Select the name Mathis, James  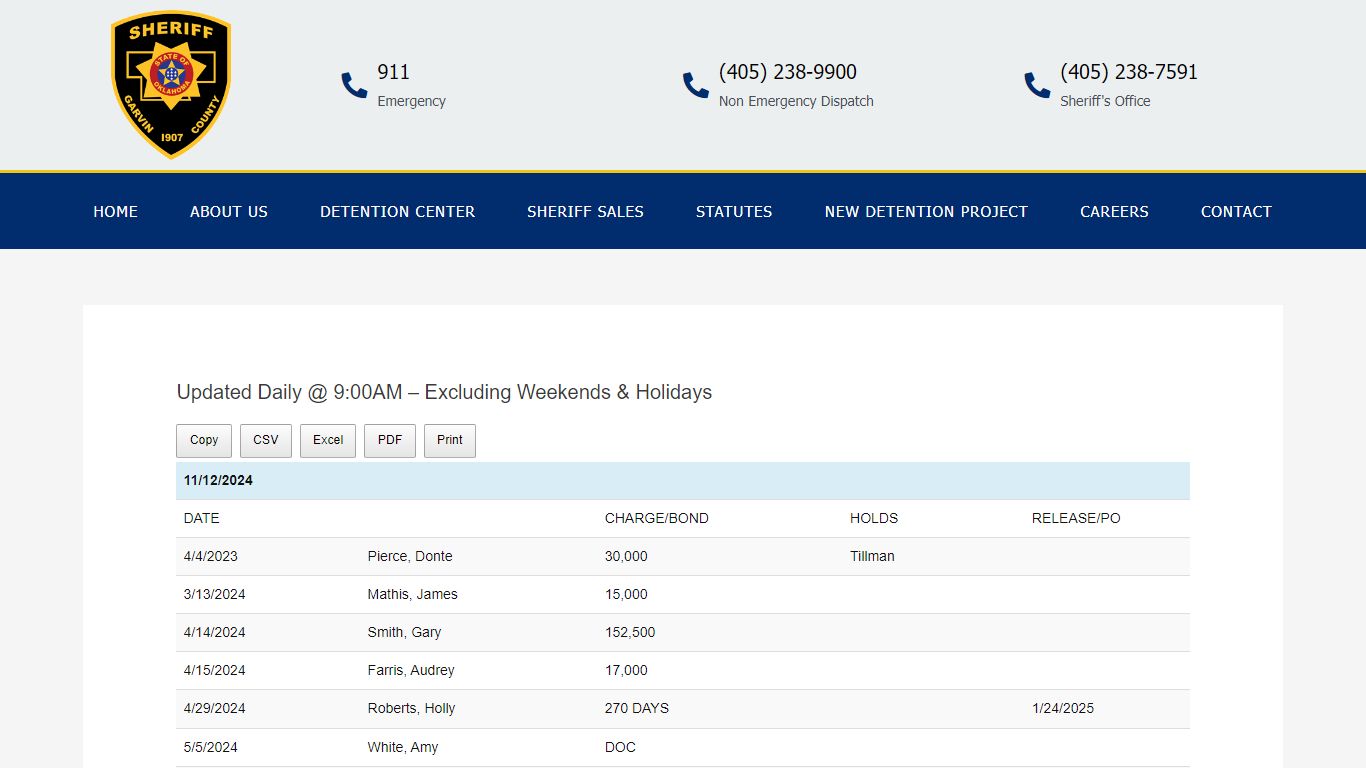413,595
